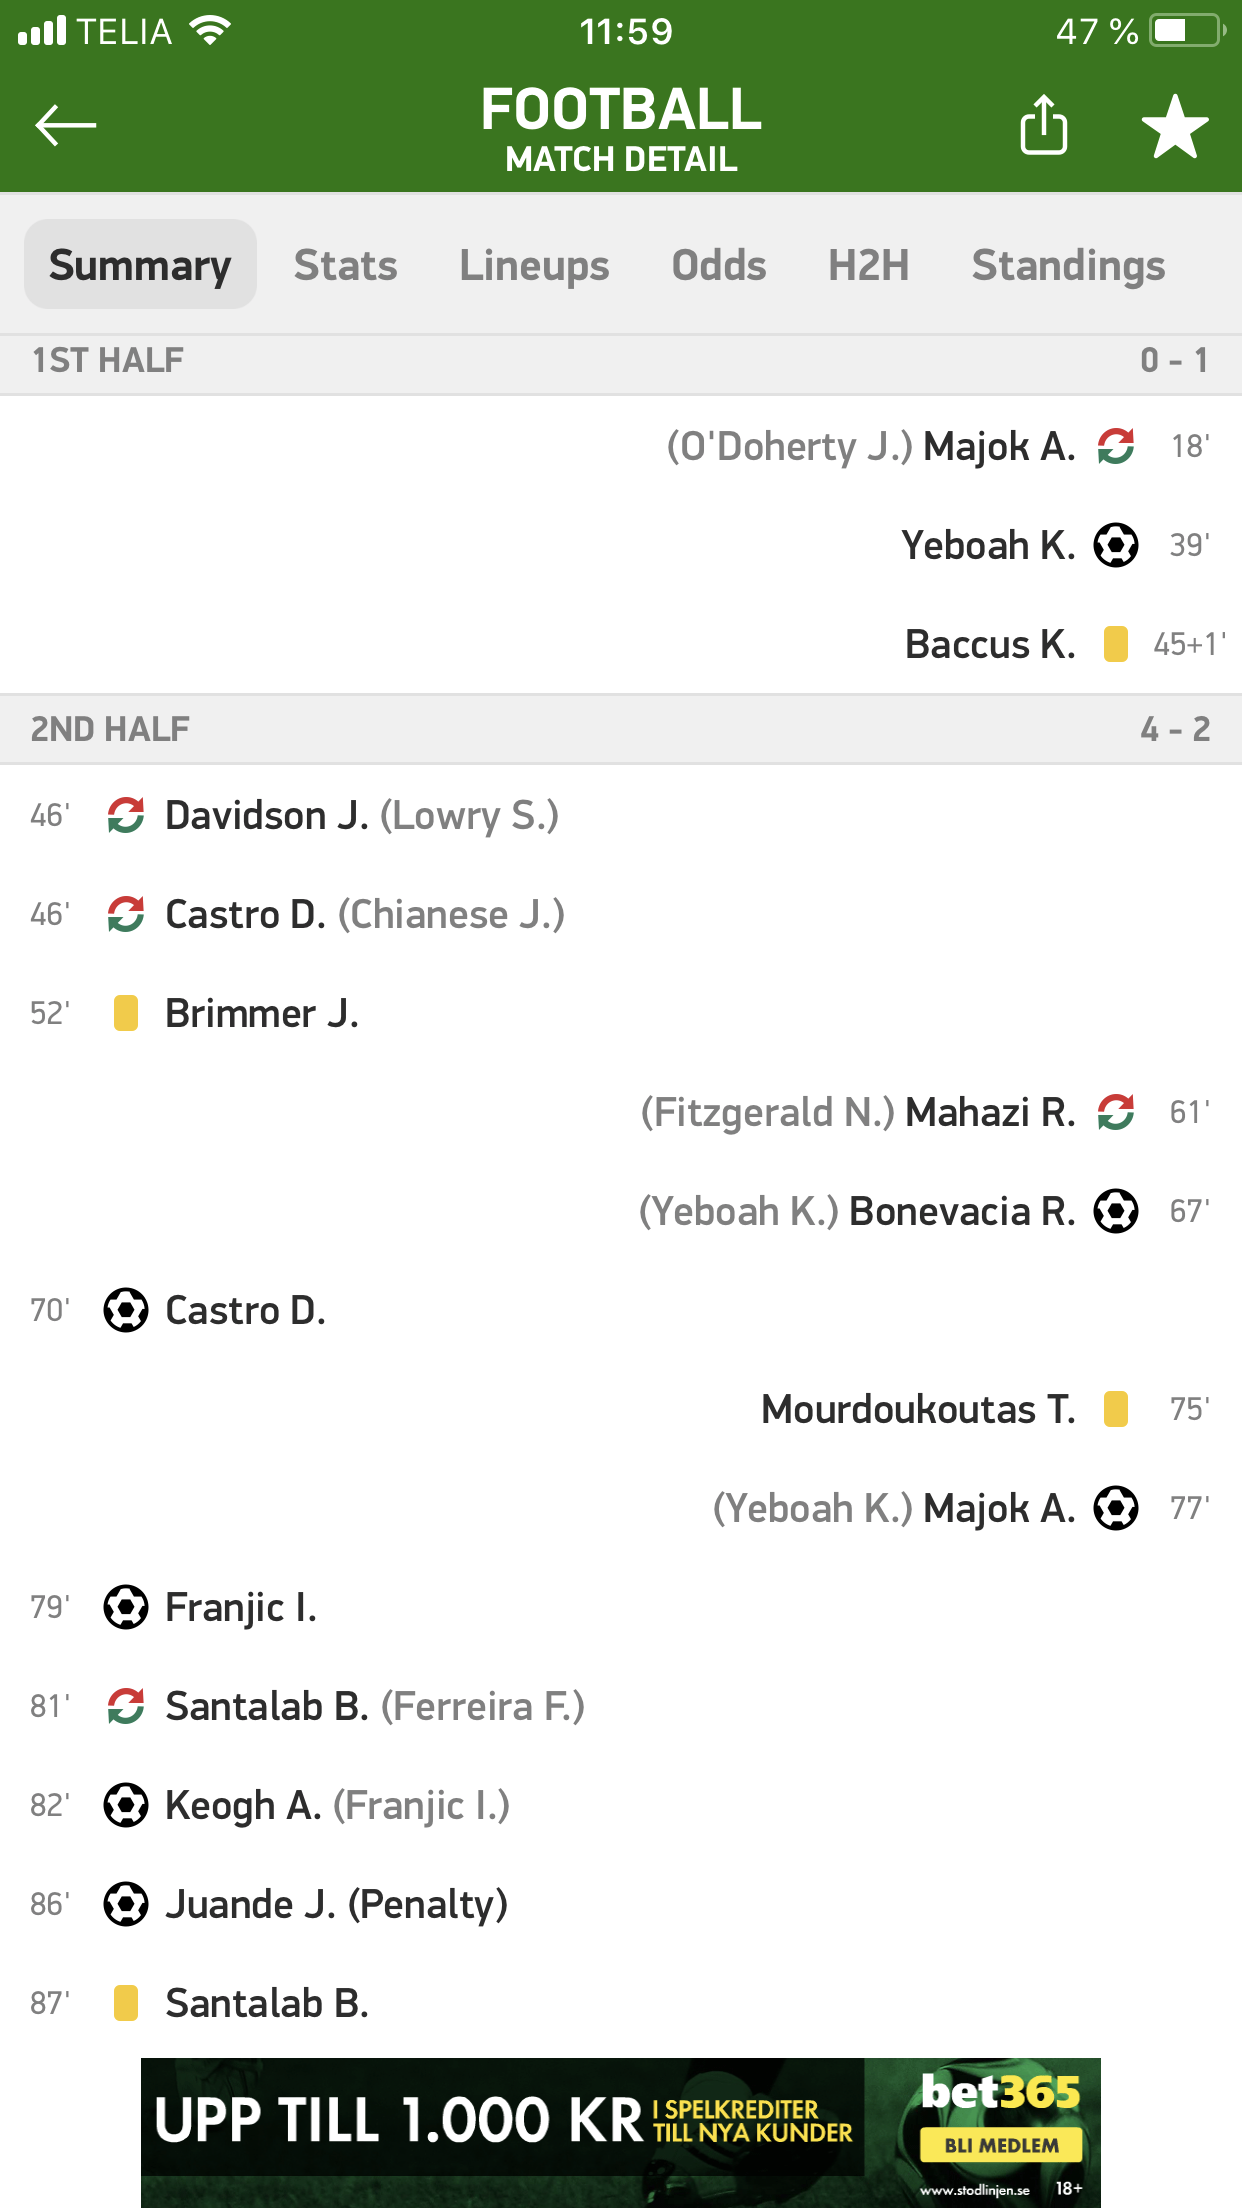Image resolution: width=1242 pixels, height=2208 pixels.
Task: Tap the yellow card icon for Brimmer J.
Action: [126, 1013]
